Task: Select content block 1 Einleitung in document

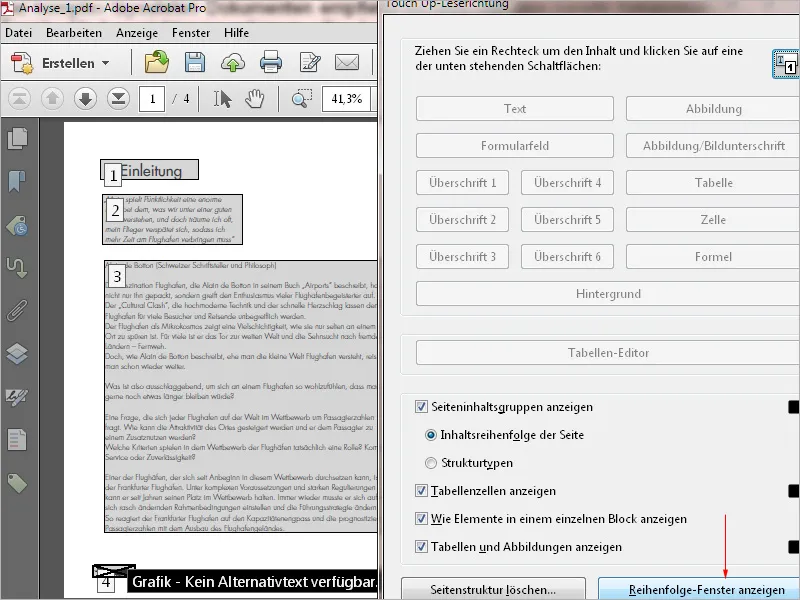Action: (149, 170)
